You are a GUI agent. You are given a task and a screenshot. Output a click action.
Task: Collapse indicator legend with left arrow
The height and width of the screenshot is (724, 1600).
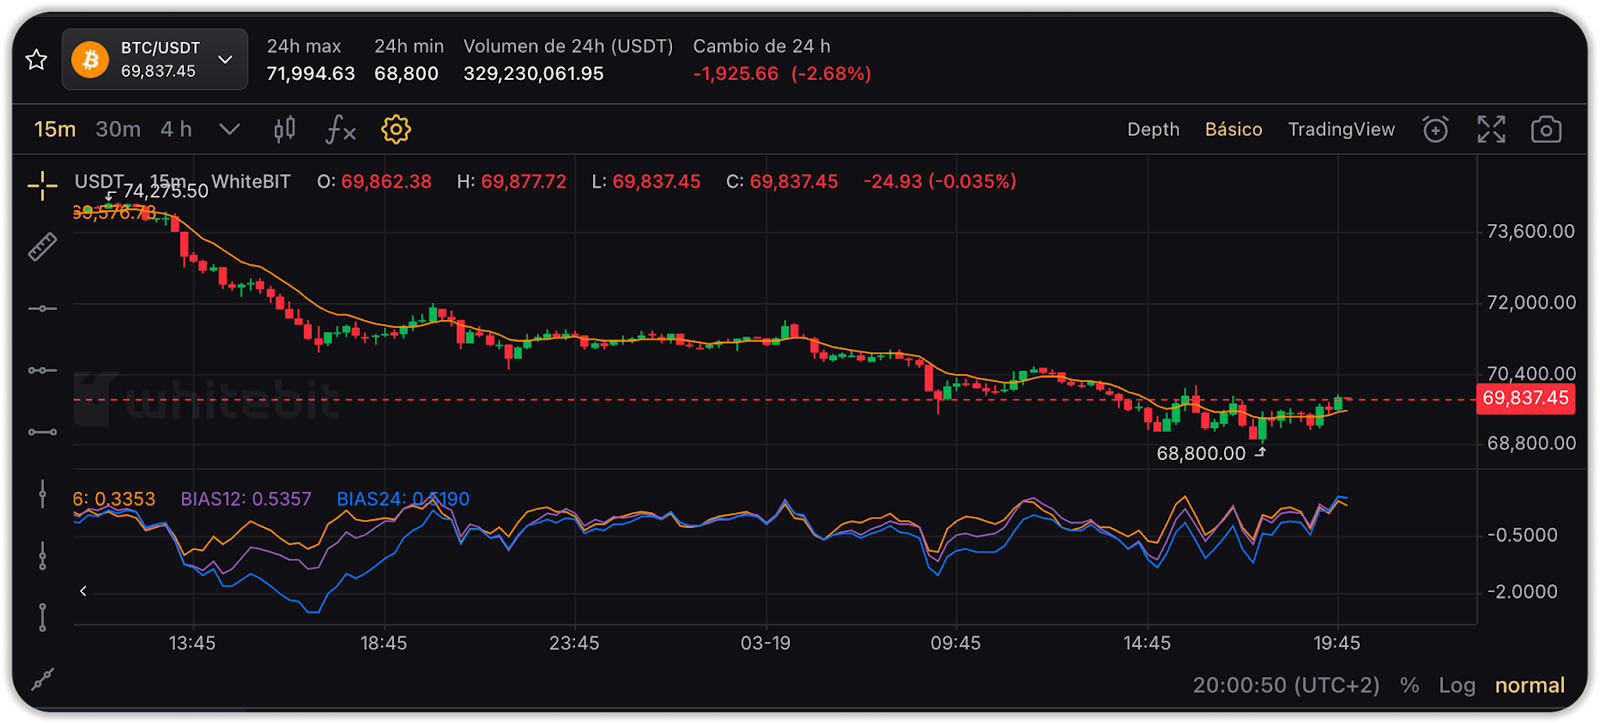pyautogui.click(x=83, y=591)
